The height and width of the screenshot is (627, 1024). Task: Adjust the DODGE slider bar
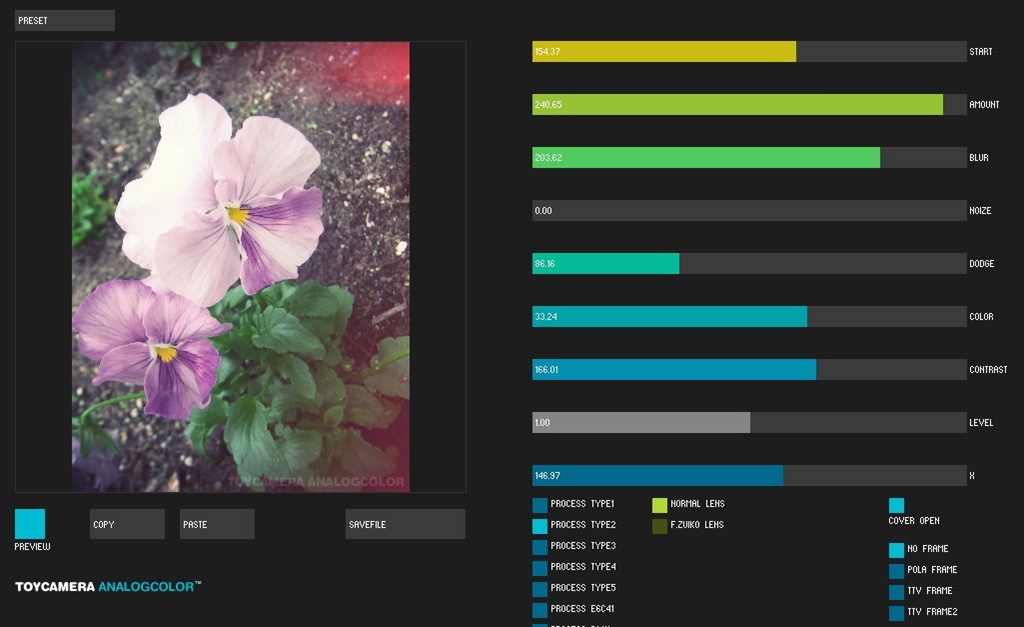(x=749, y=263)
